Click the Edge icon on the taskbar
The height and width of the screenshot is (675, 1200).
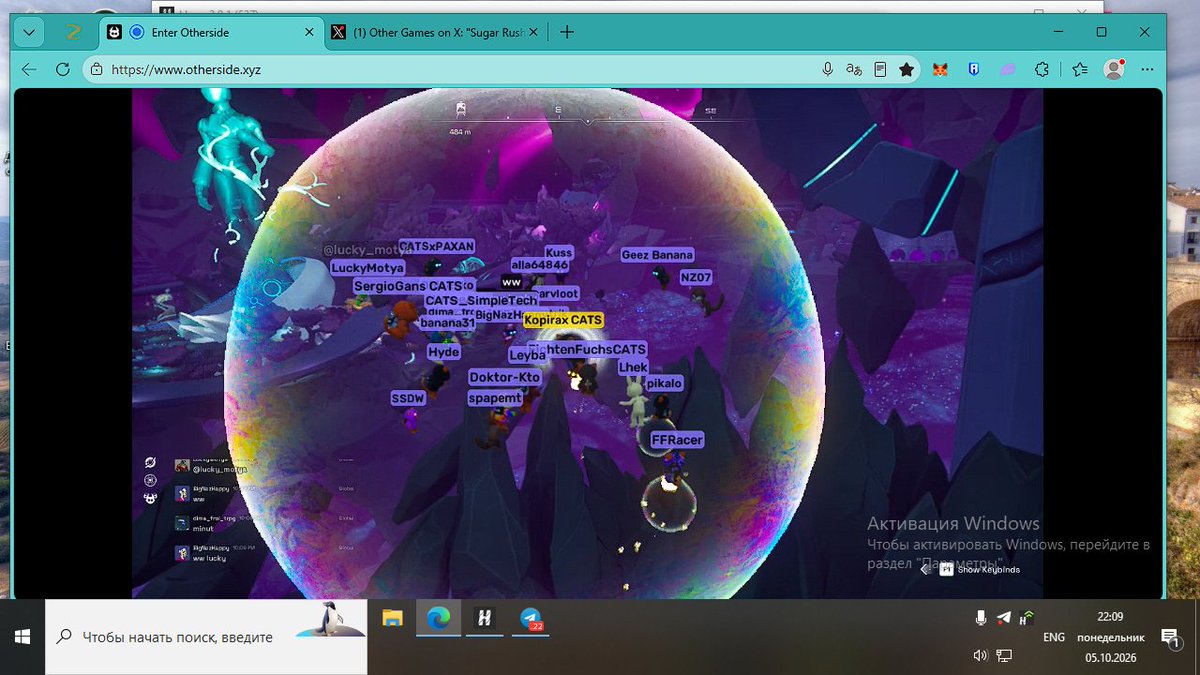[x=438, y=618]
